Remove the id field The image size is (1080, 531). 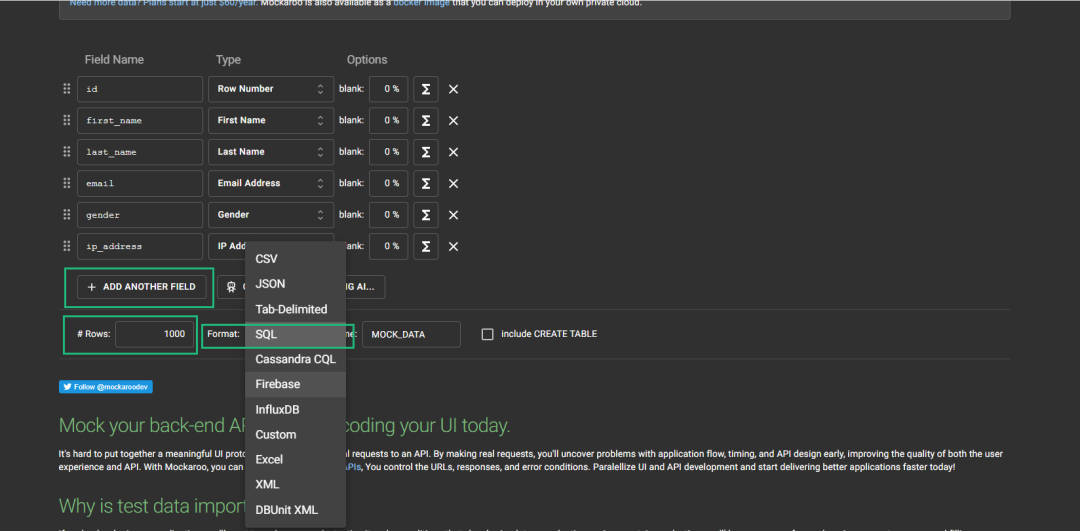pyautogui.click(x=453, y=89)
